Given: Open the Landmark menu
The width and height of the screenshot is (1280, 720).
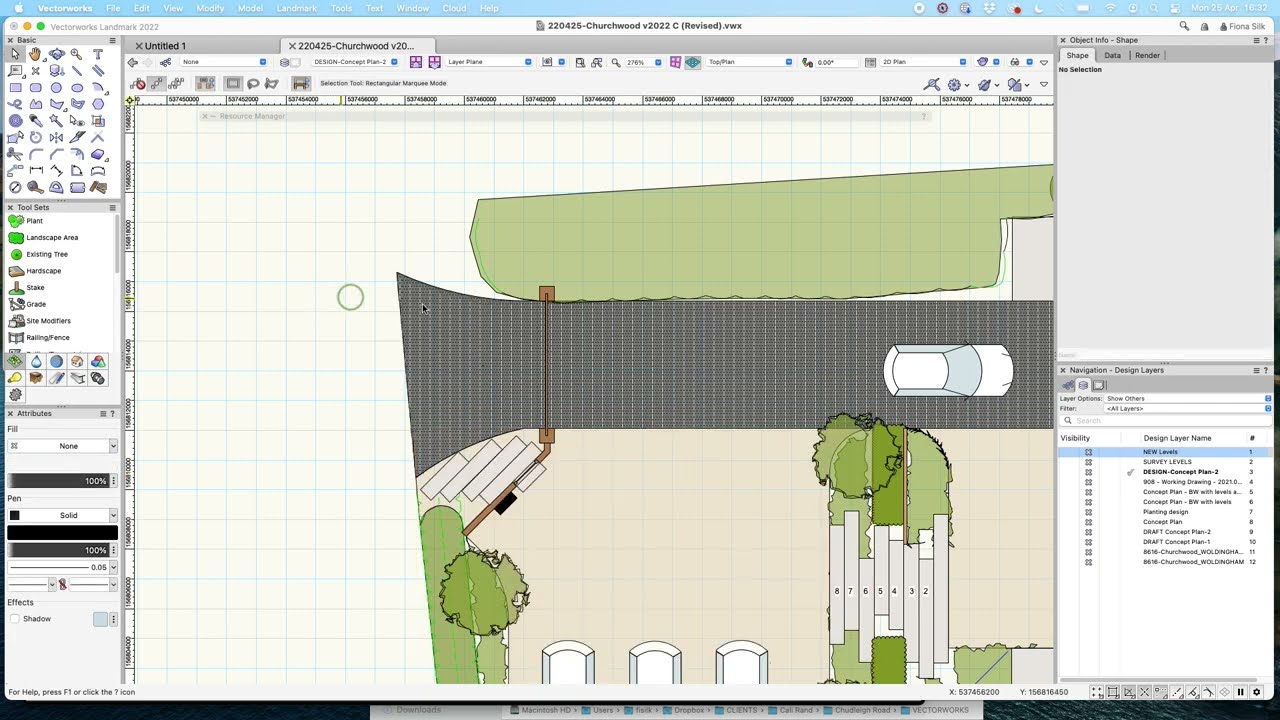Looking at the screenshot, I should pos(297,8).
